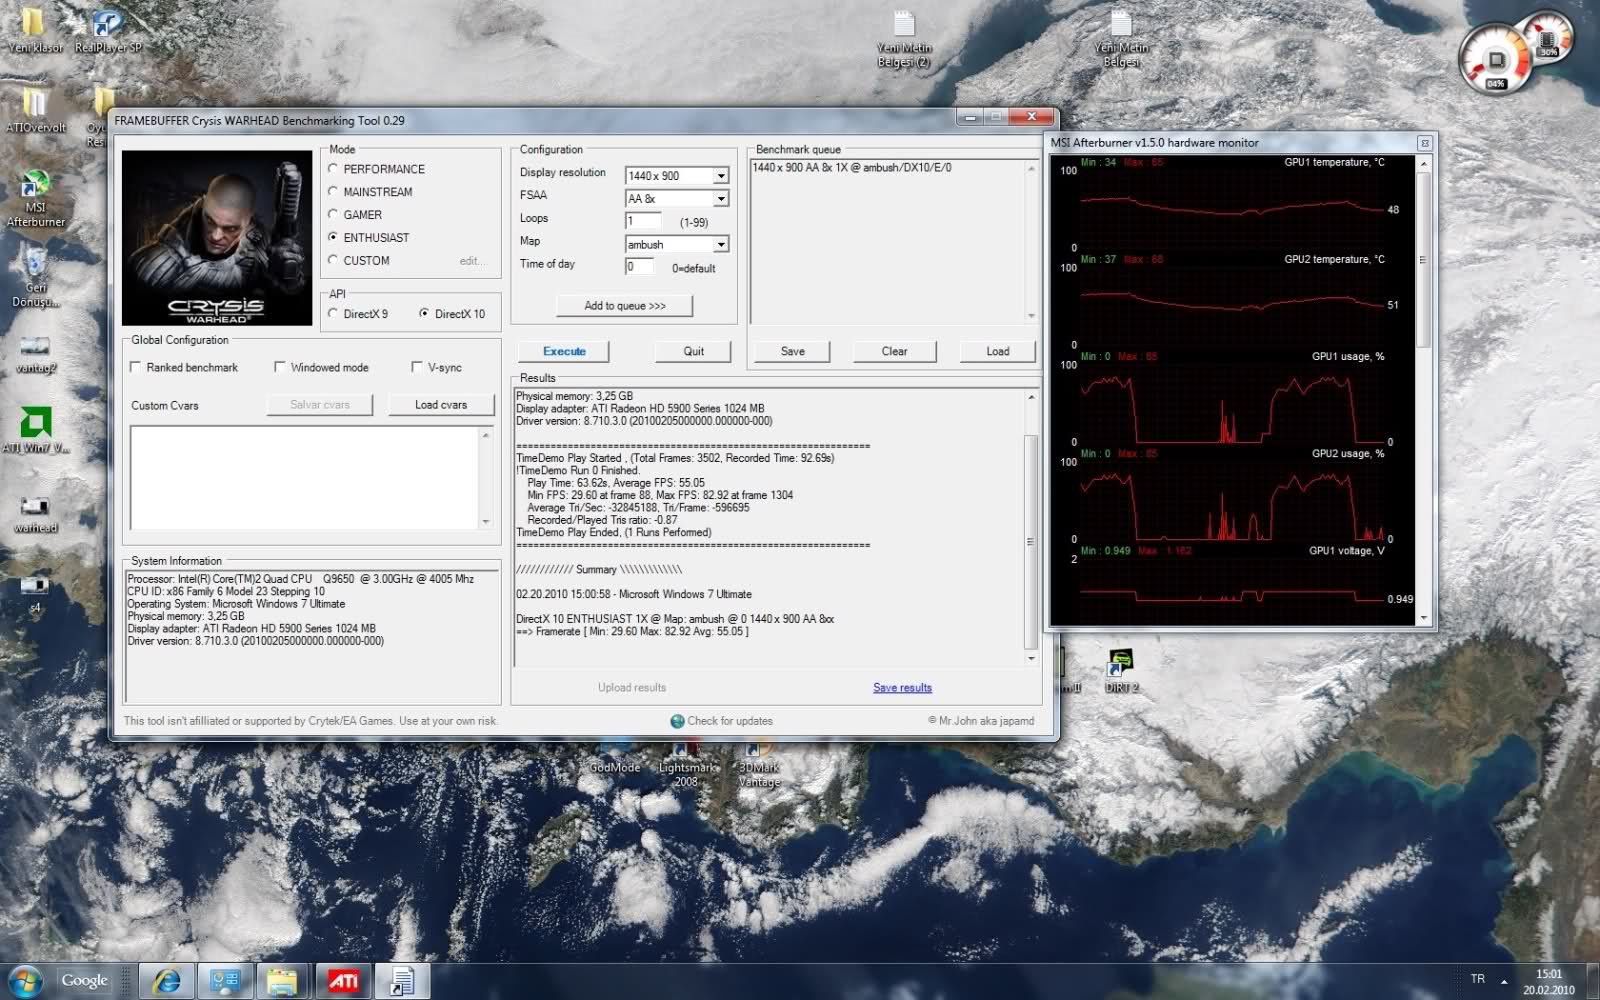Image resolution: width=1600 pixels, height=1000 pixels.
Task: Click the Results panel scroll-down arrow
Action: 1031,658
